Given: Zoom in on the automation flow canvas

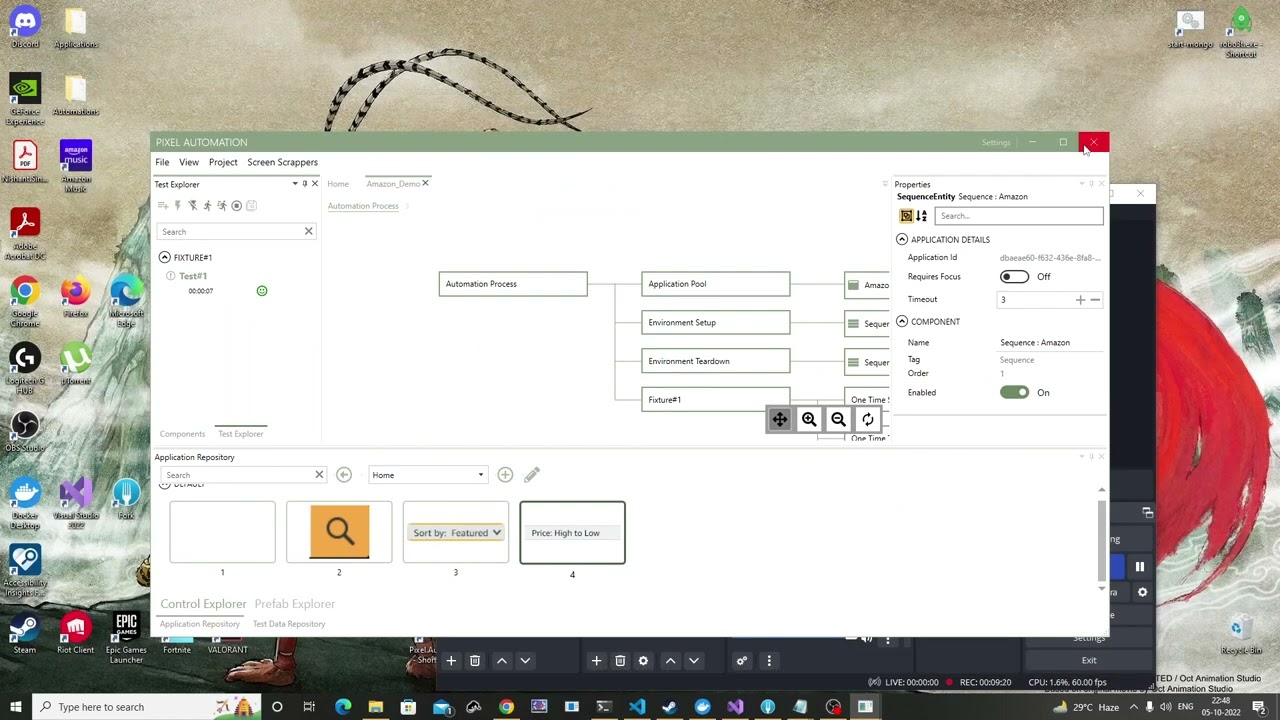Looking at the screenshot, I should click(809, 419).
